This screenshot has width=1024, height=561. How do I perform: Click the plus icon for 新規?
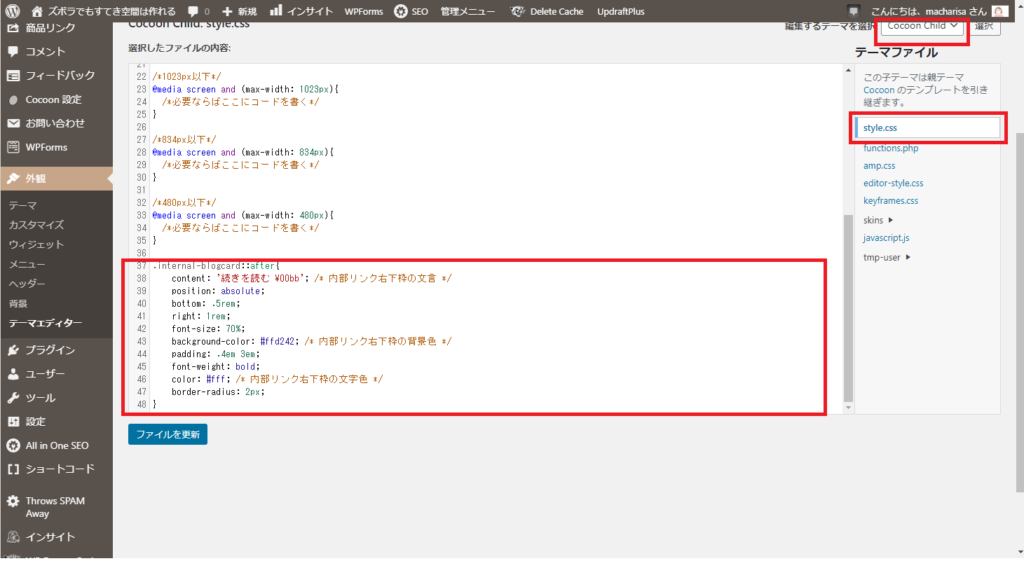pos(227,11)
